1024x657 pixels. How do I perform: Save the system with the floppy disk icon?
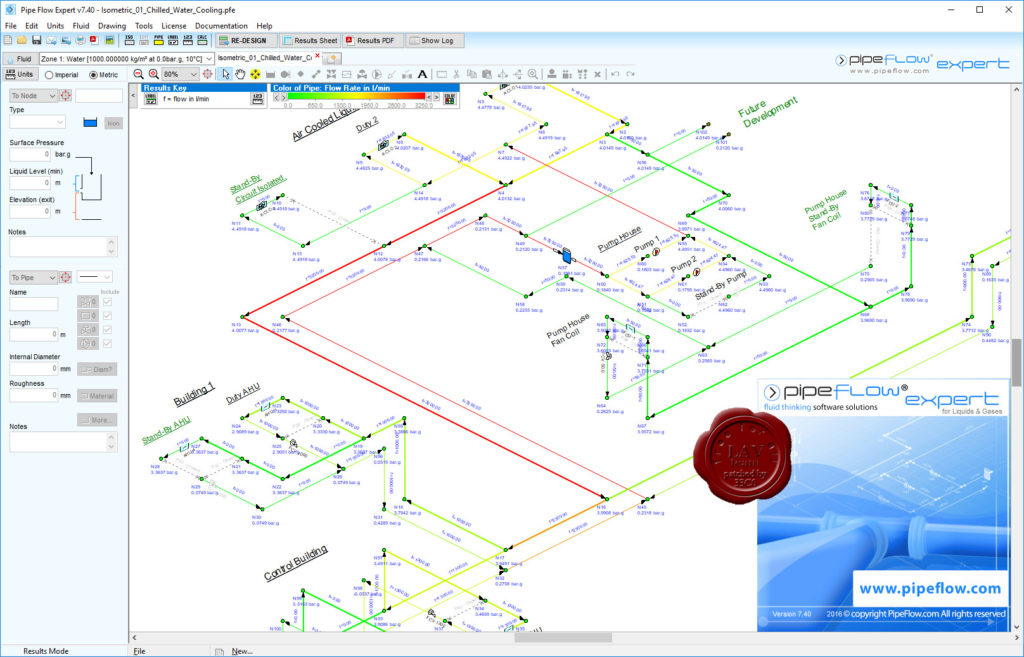click(x=37, y=40)
